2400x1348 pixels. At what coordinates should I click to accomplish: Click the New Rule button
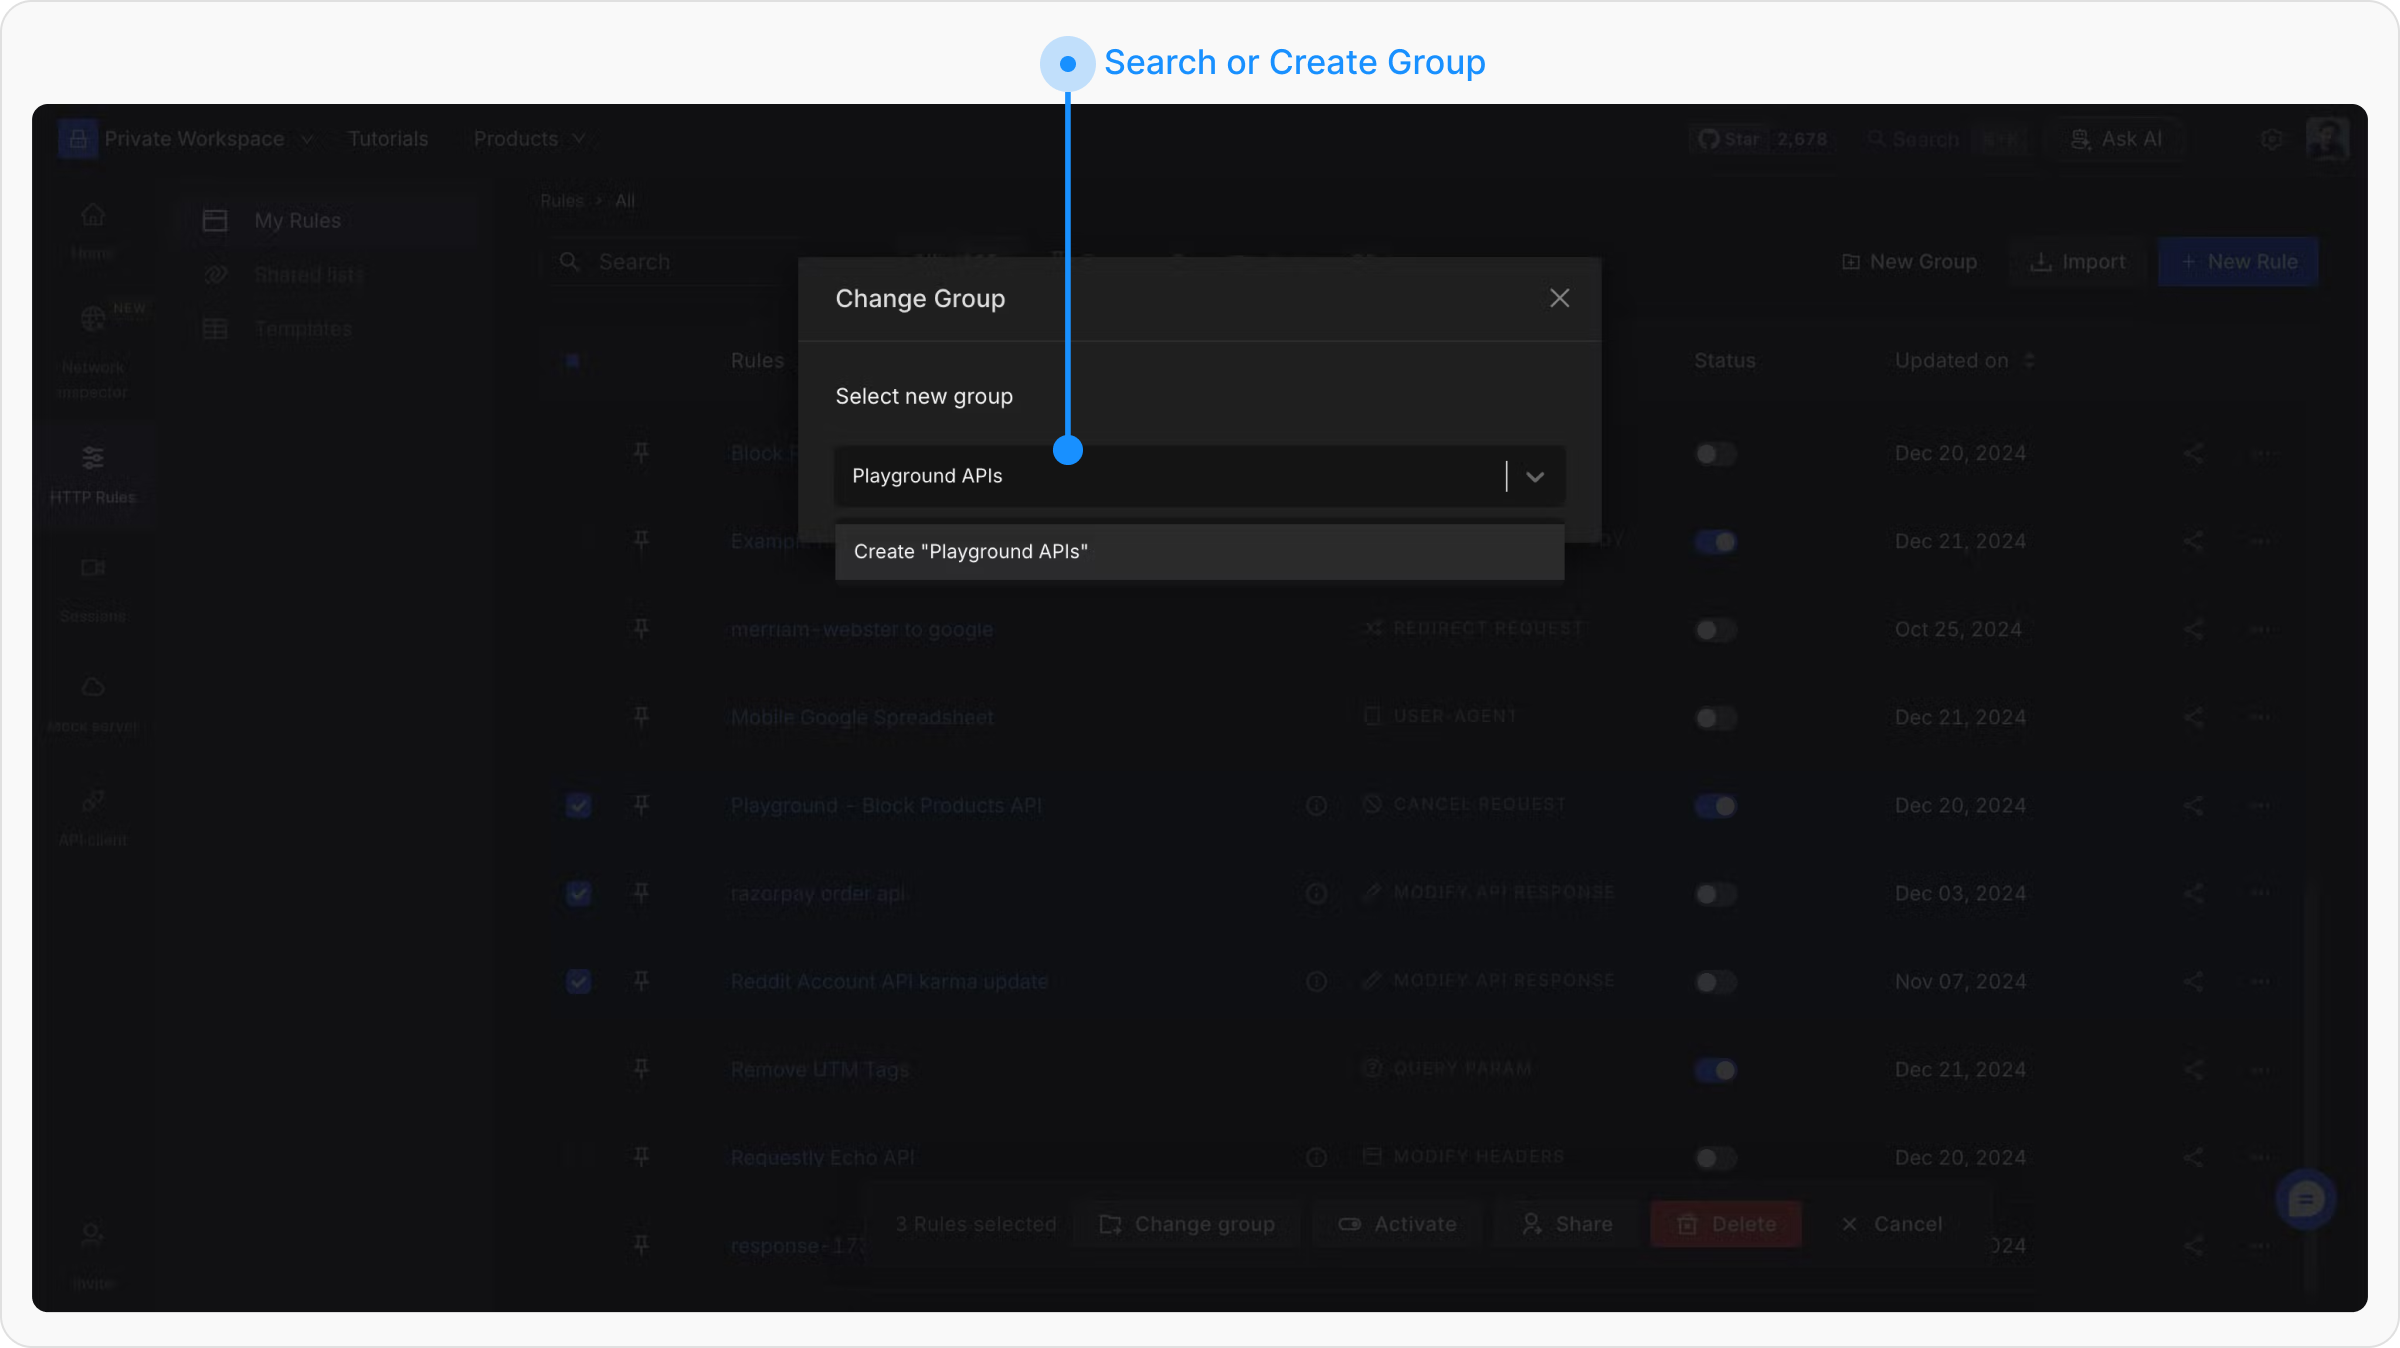click(x=2237, y=262)
